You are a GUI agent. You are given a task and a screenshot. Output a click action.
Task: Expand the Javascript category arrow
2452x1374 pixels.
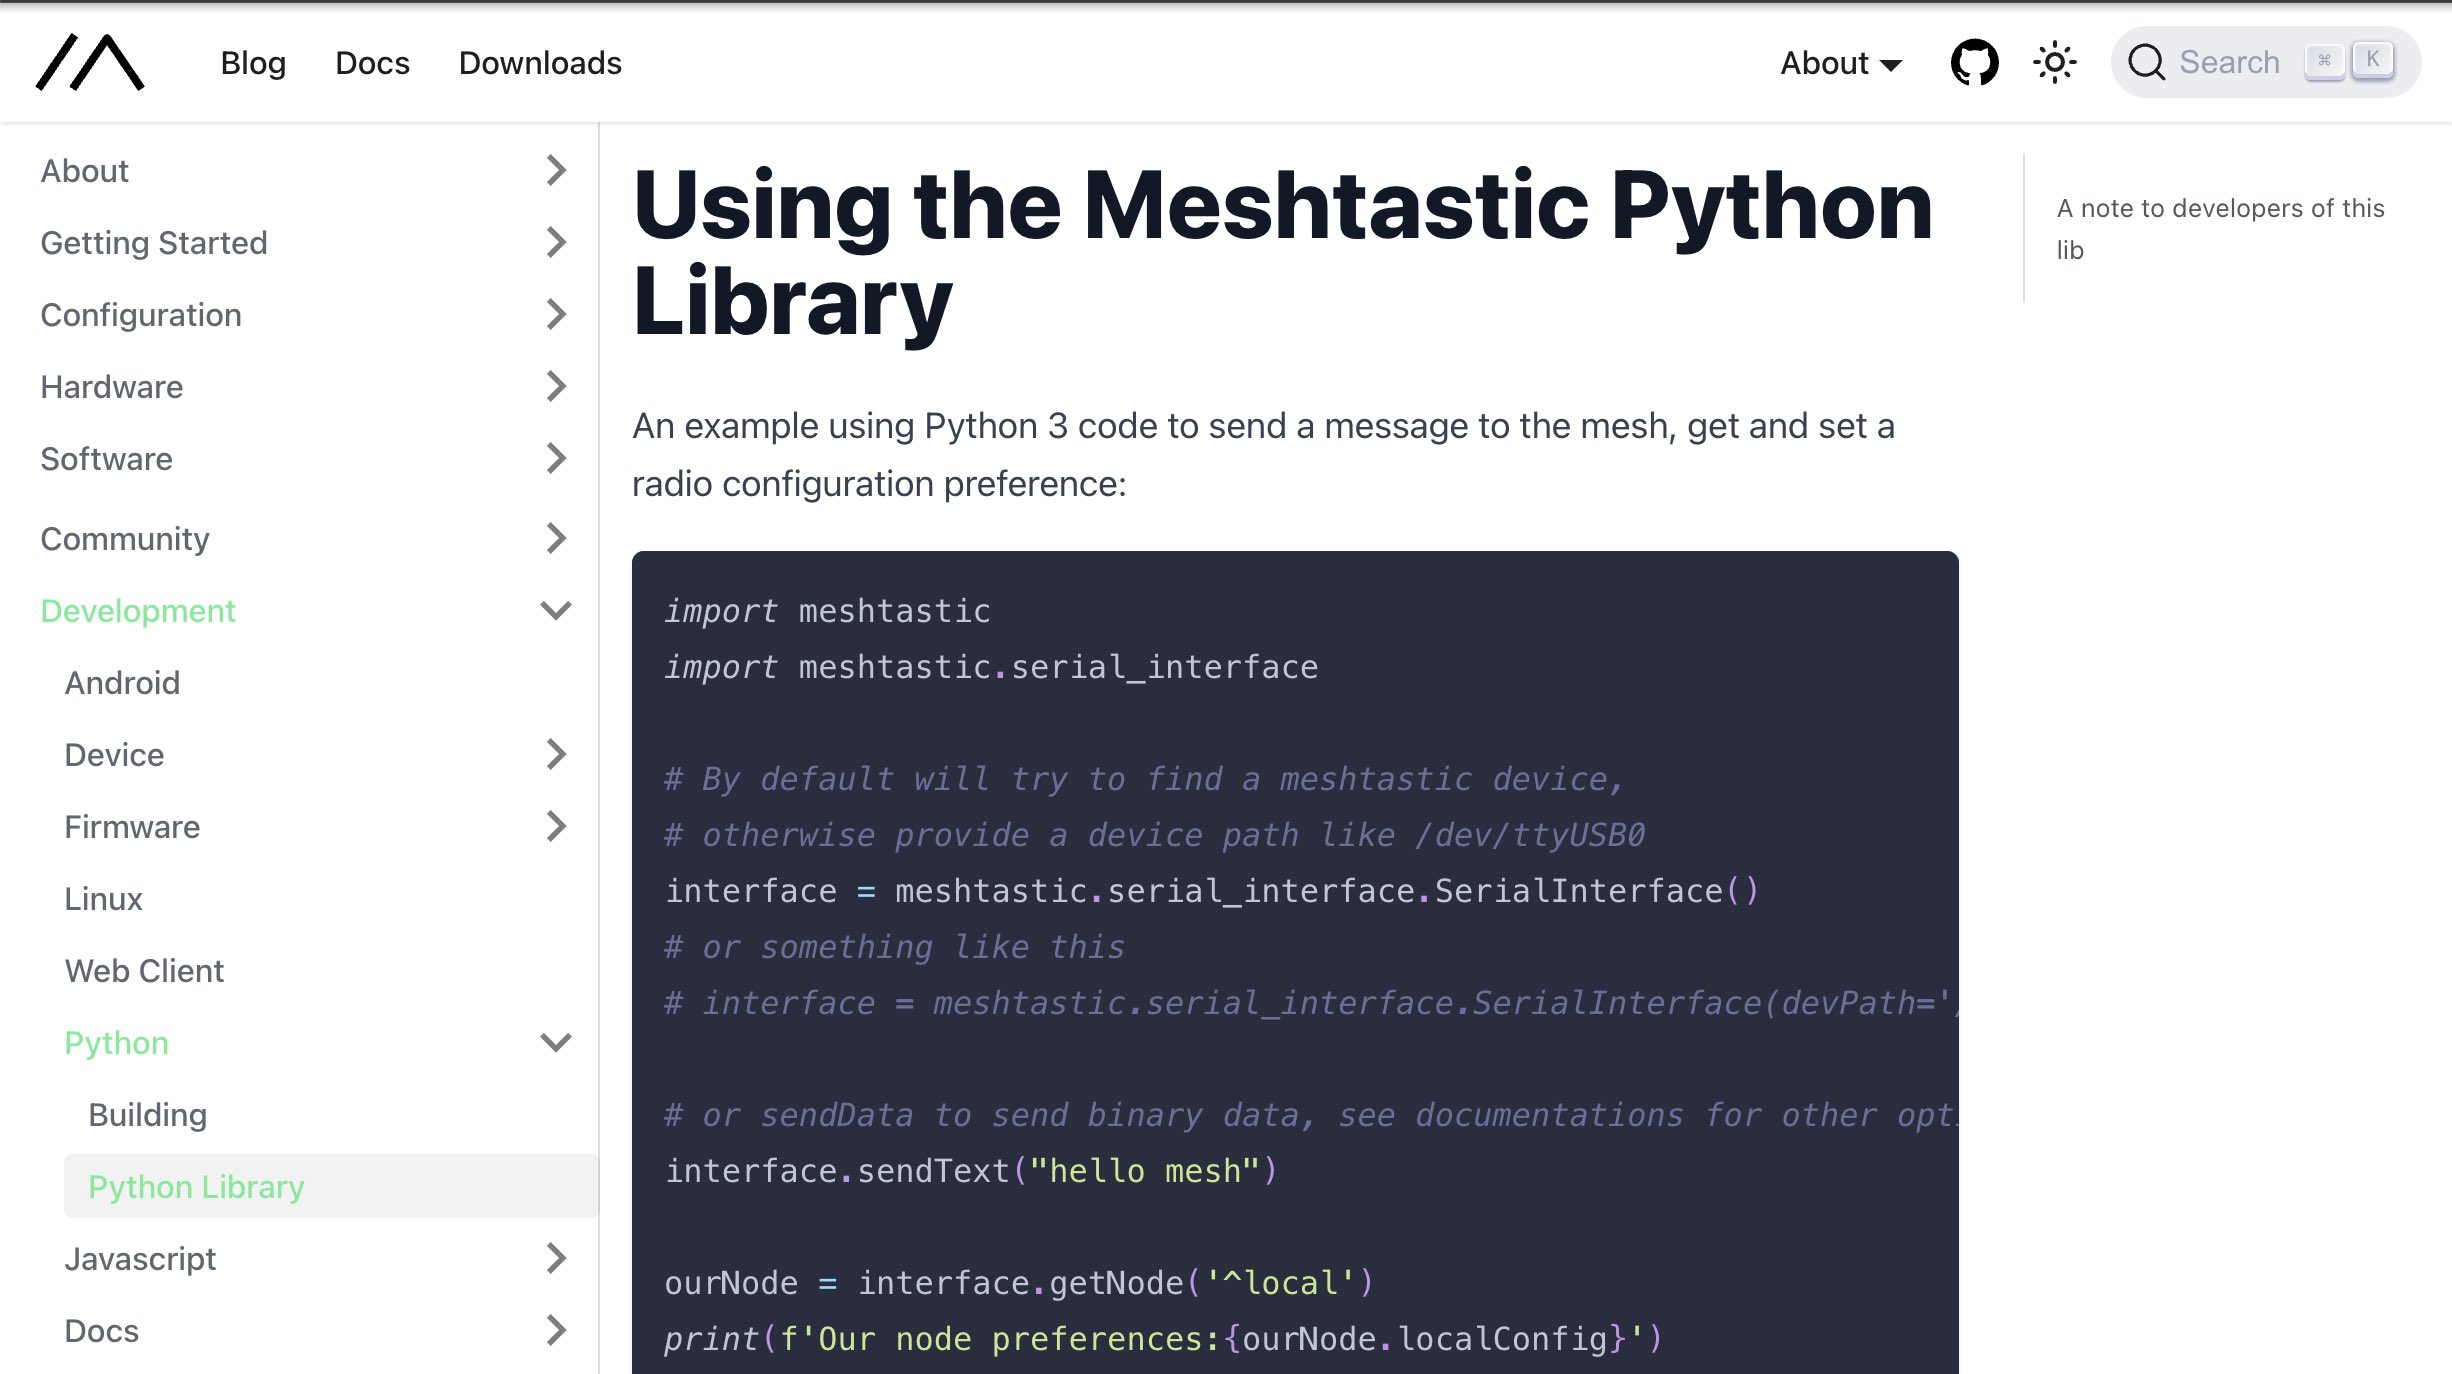(556, 1258)
